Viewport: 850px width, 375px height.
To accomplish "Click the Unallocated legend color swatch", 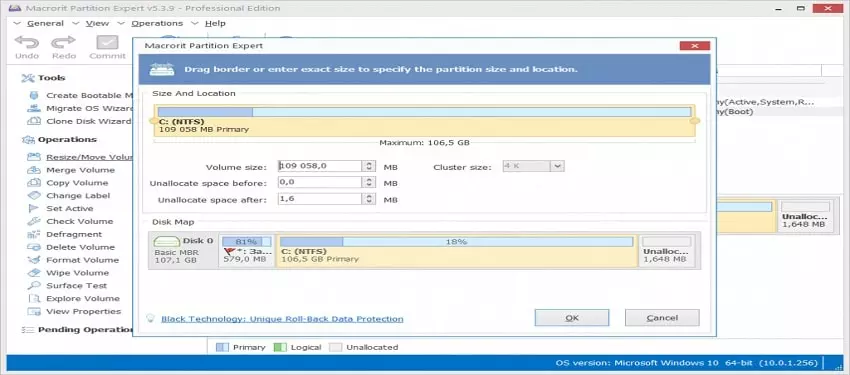I will pyautogui.click(x=336, y=347).
